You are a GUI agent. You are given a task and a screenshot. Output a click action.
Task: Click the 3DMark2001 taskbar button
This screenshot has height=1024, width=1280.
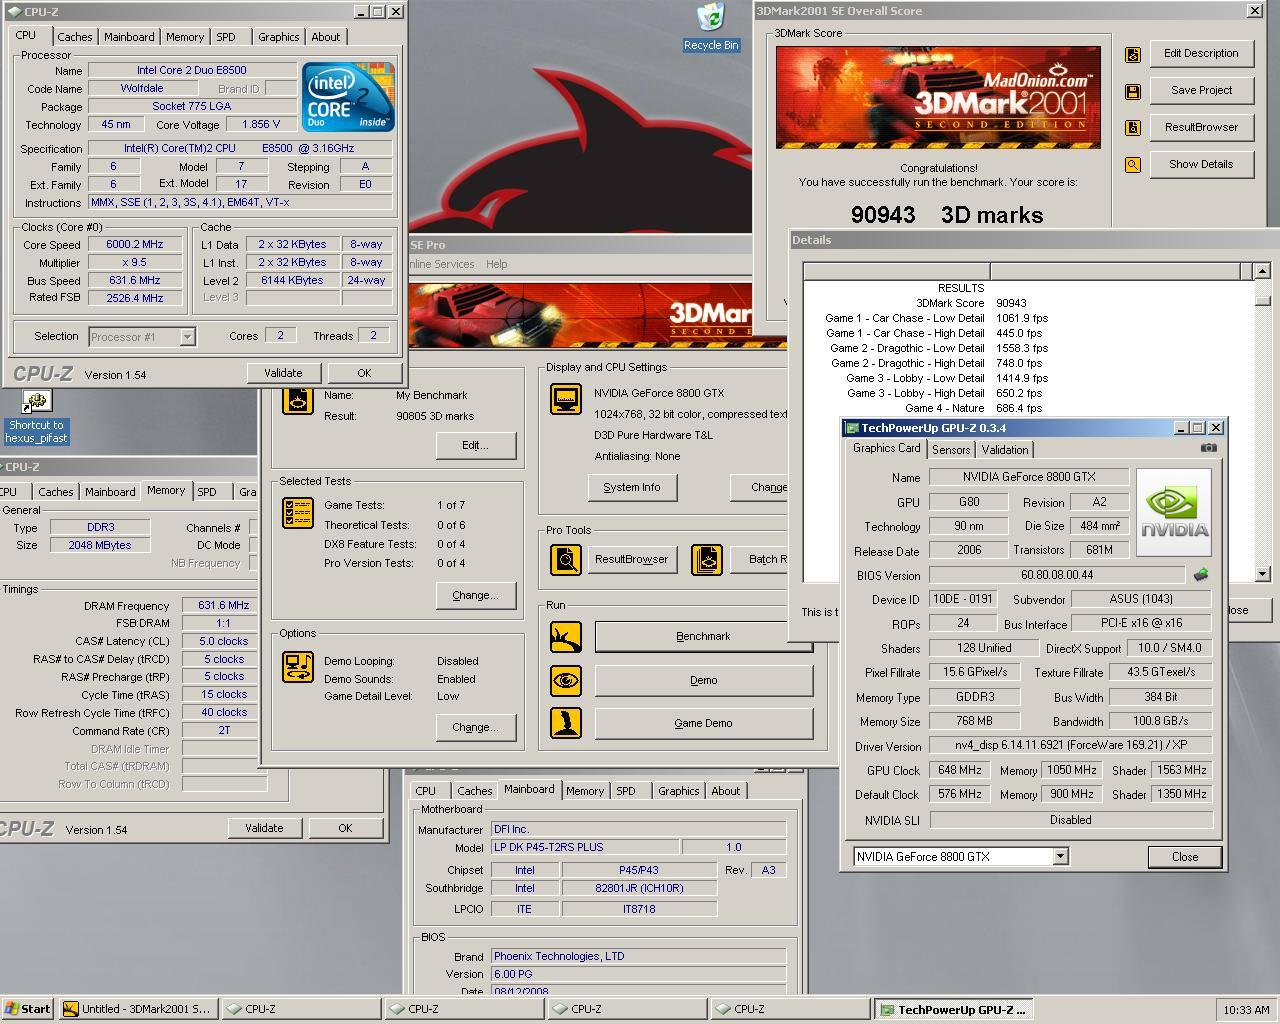pos(137,1009)
